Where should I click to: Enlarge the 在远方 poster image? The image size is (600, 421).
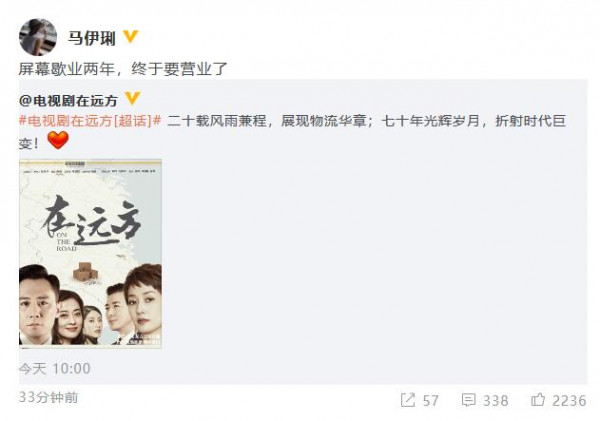point(90,253)
